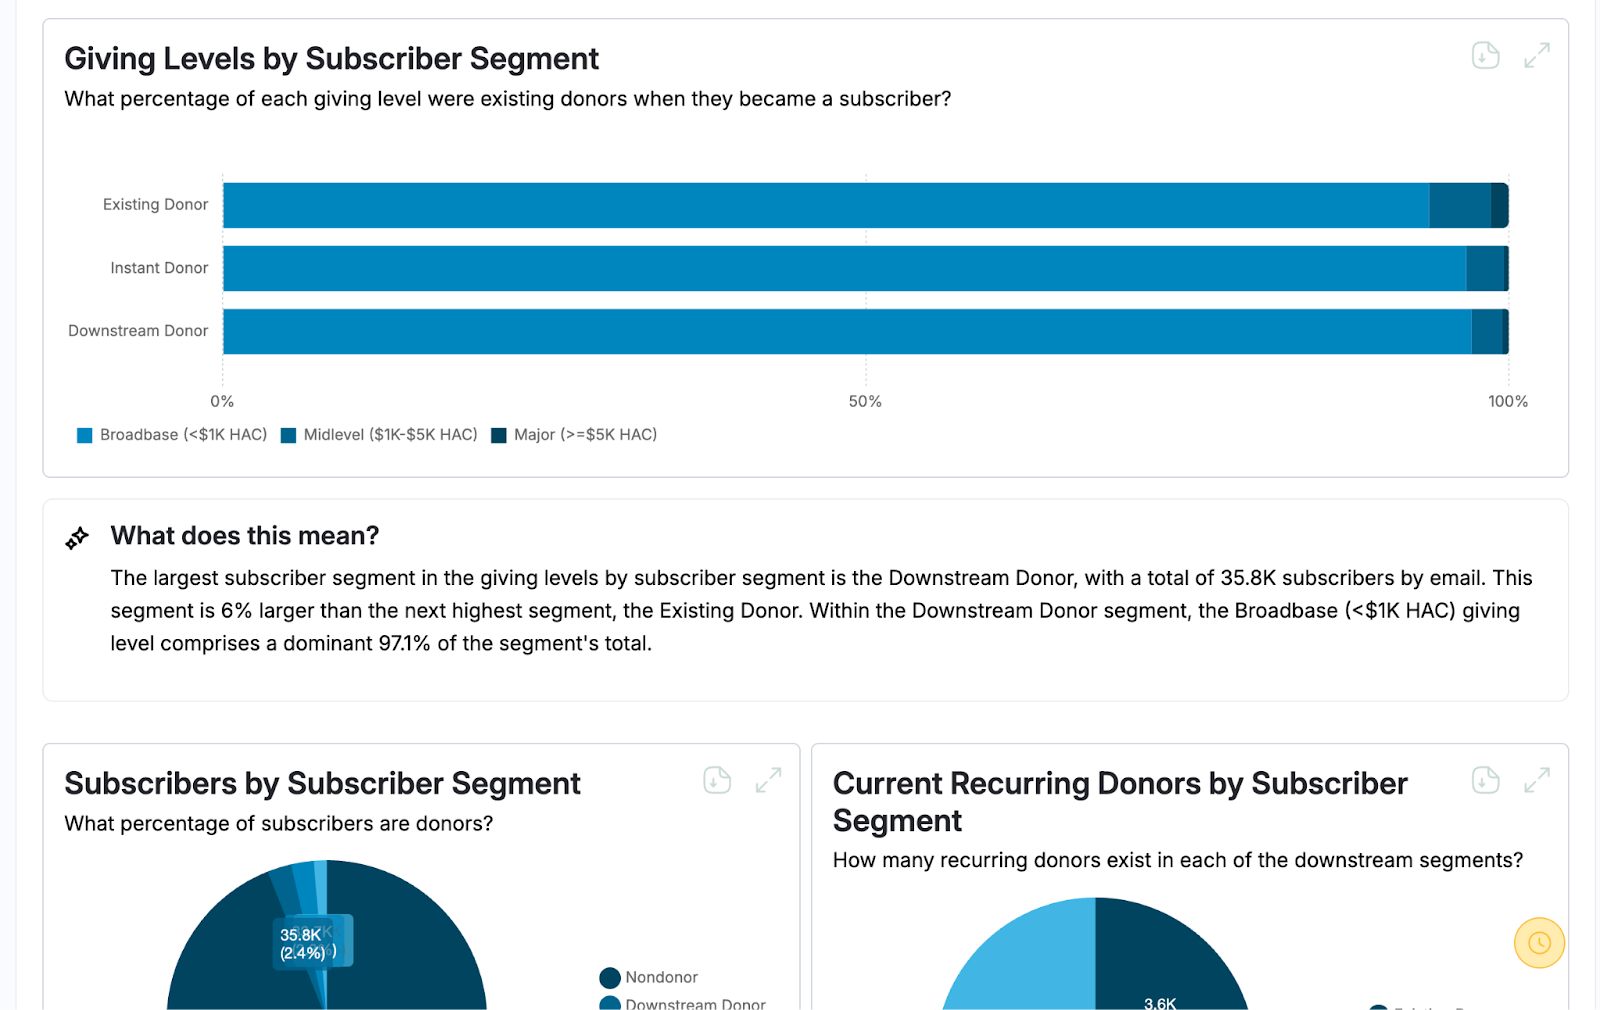Select the Existing Donor Broadbase bar segment
Viewport: 1600px width, 1010px height.
coord(825,205)
